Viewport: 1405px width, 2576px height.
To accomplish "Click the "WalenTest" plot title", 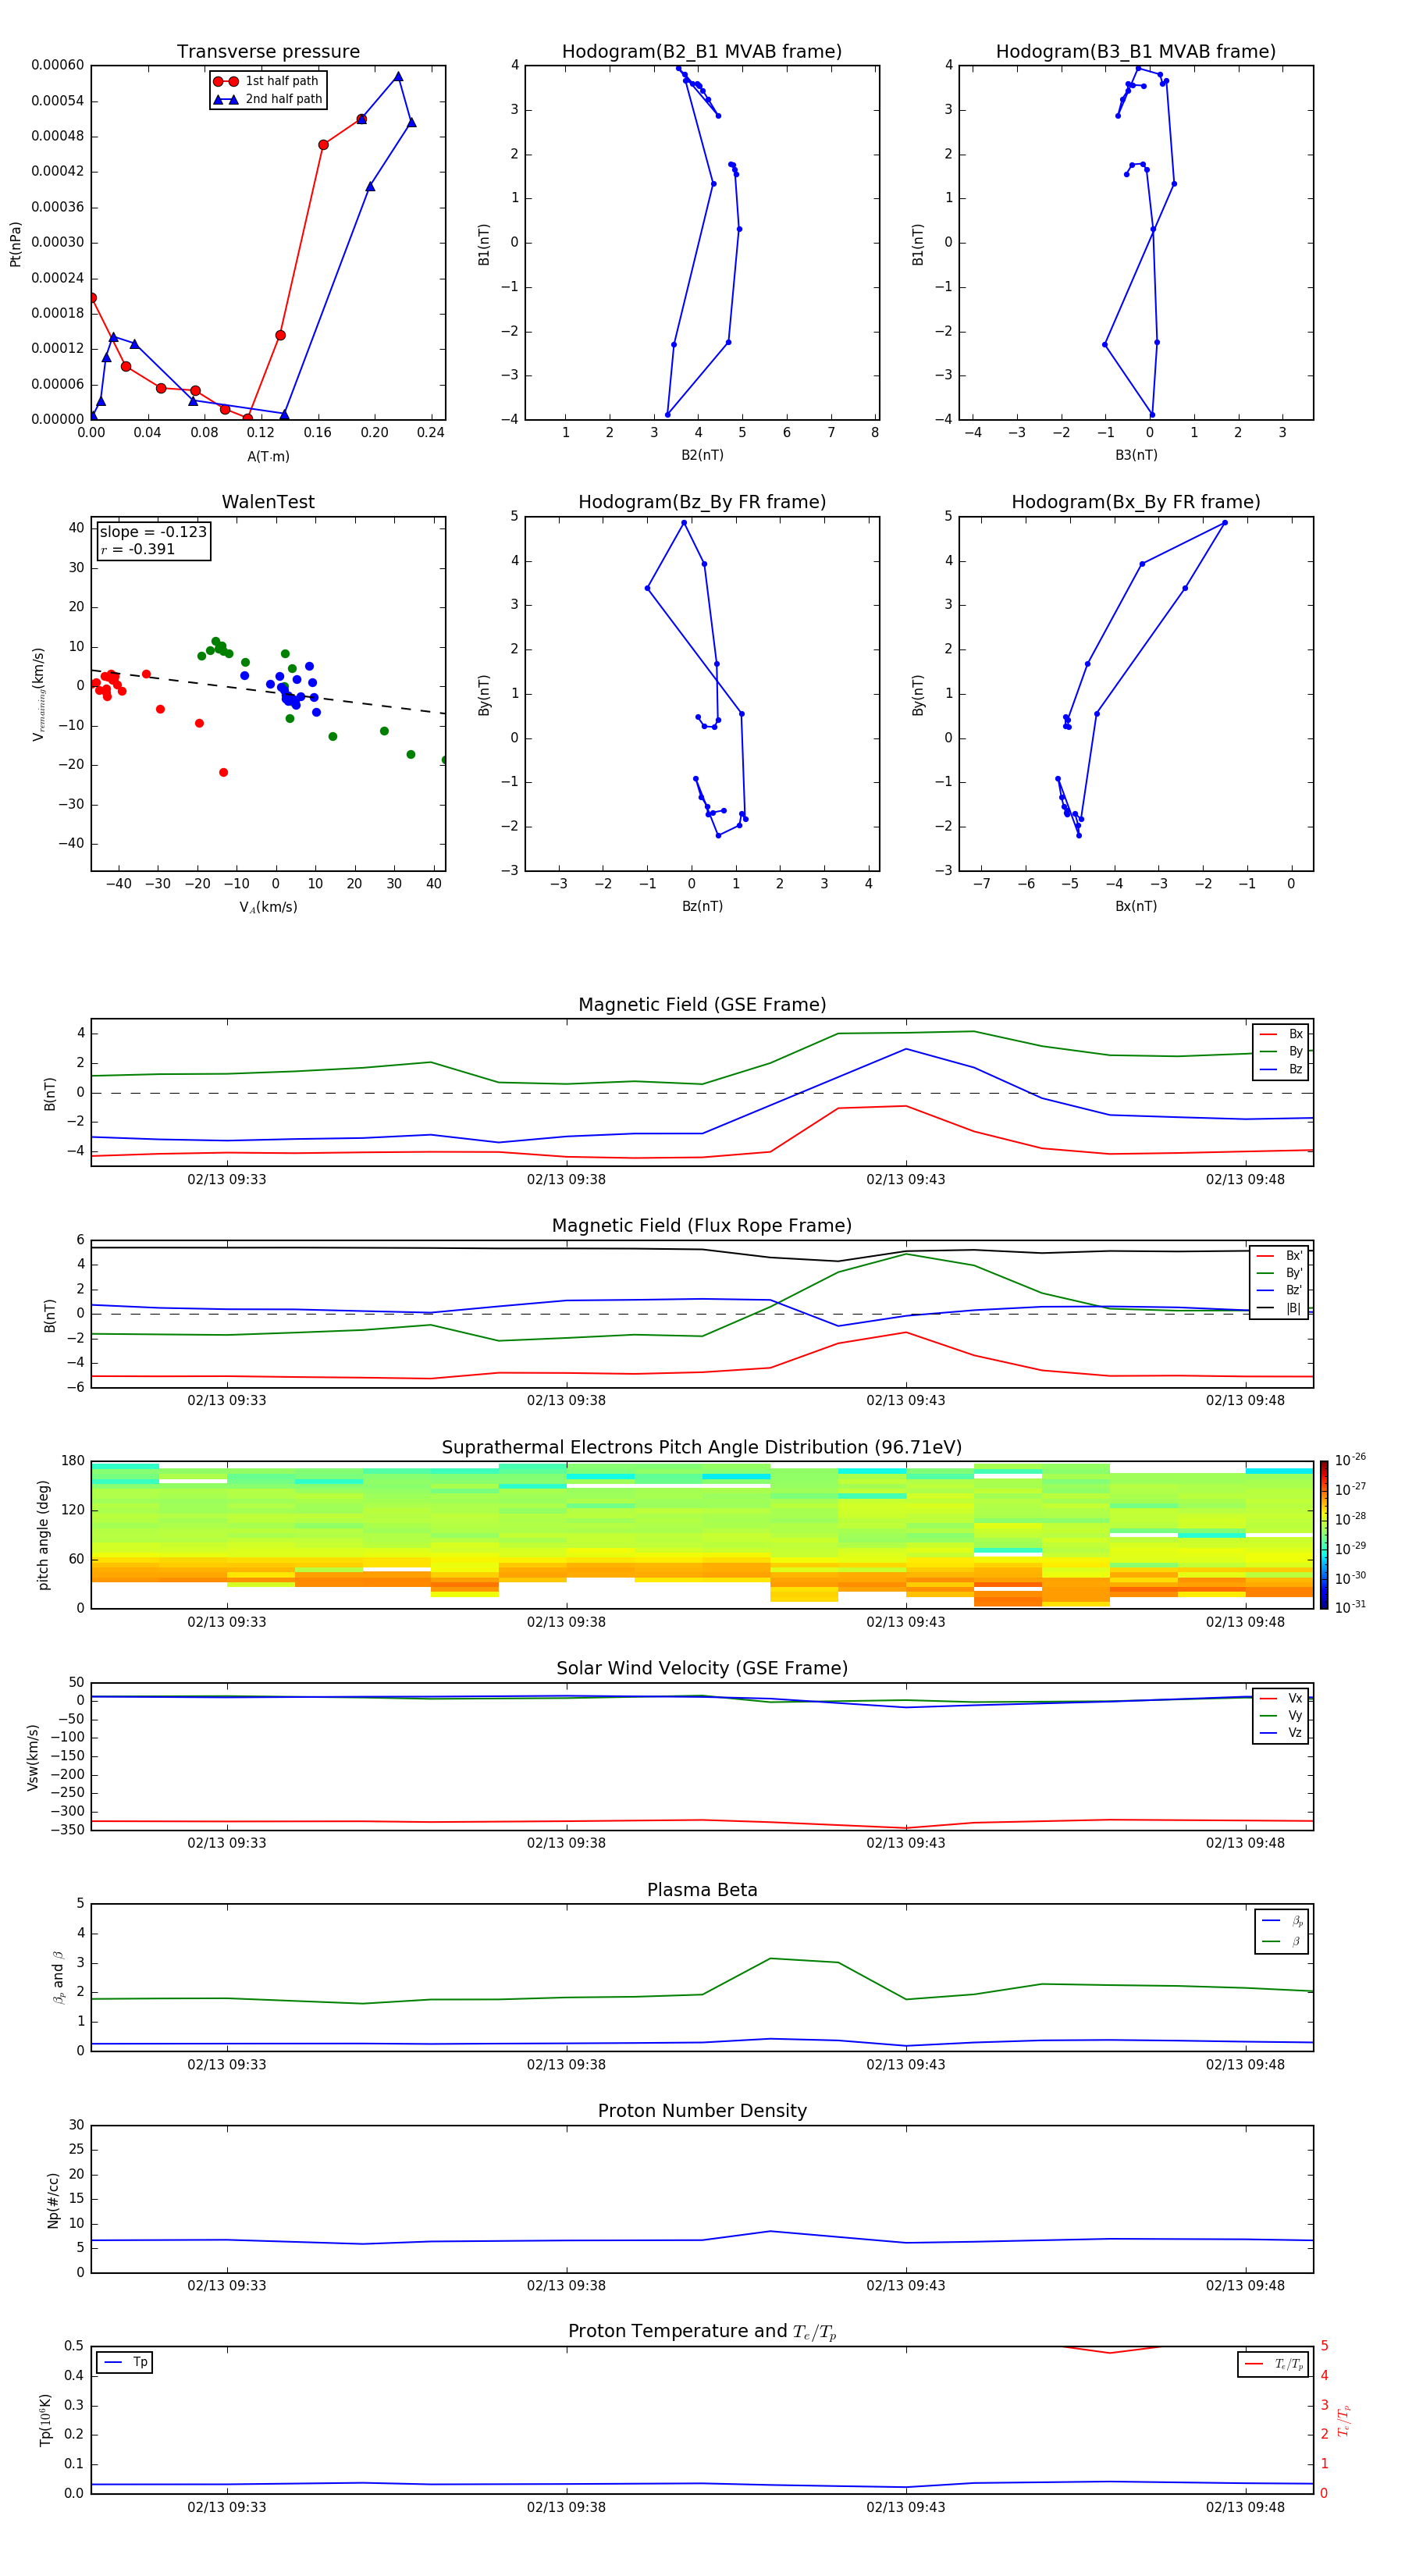I will (x=268, y=502).
